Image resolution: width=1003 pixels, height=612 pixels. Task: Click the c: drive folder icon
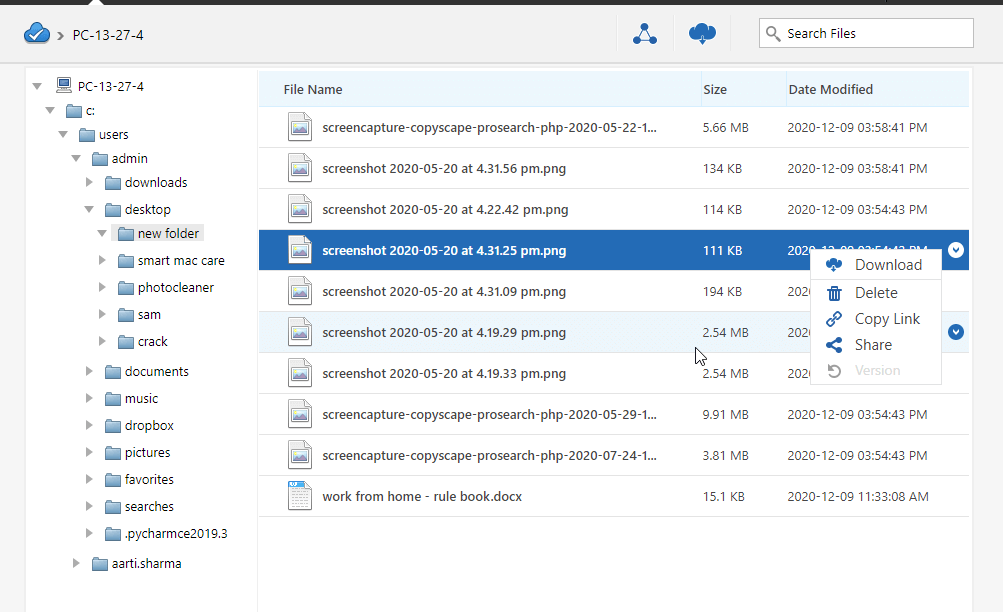point(74,111)
